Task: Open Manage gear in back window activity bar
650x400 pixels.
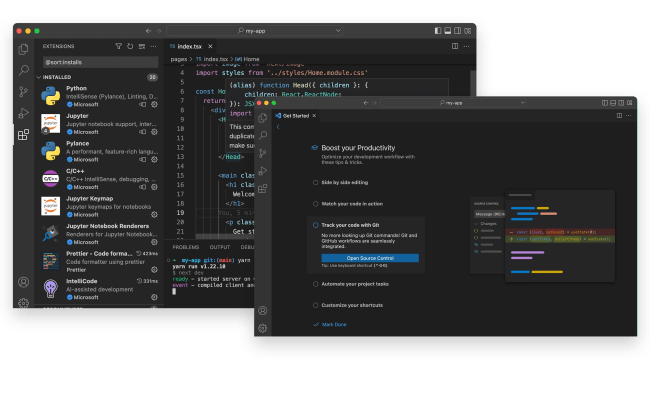Action: coord(24,303)
